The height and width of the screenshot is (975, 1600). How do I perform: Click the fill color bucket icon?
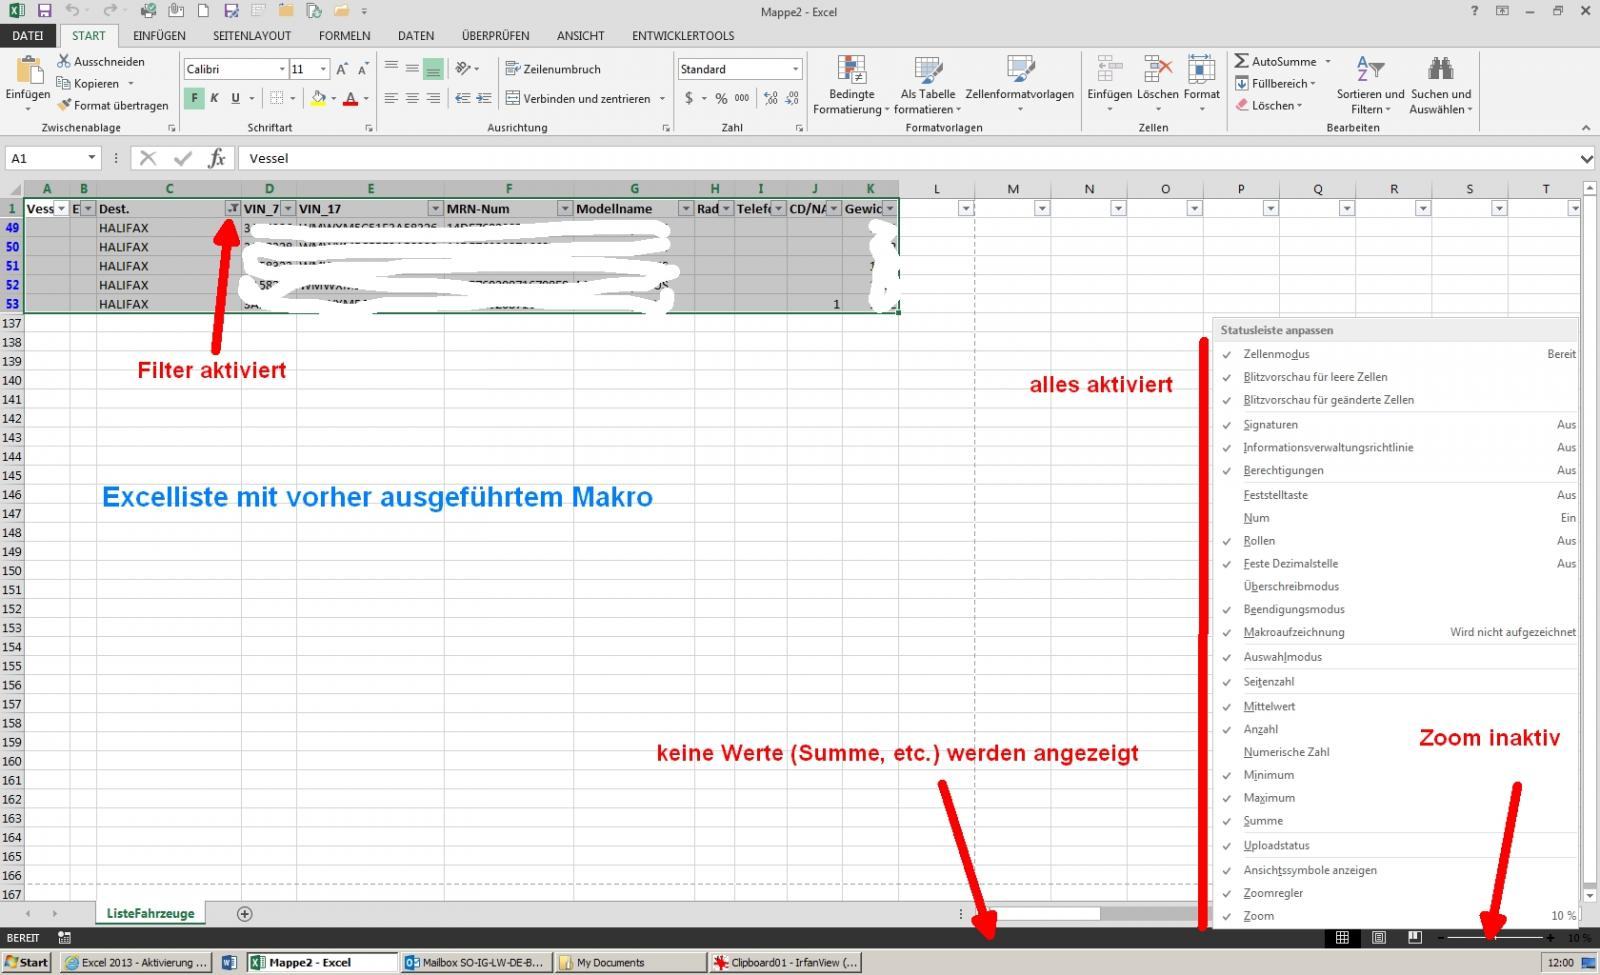(318, 98)
